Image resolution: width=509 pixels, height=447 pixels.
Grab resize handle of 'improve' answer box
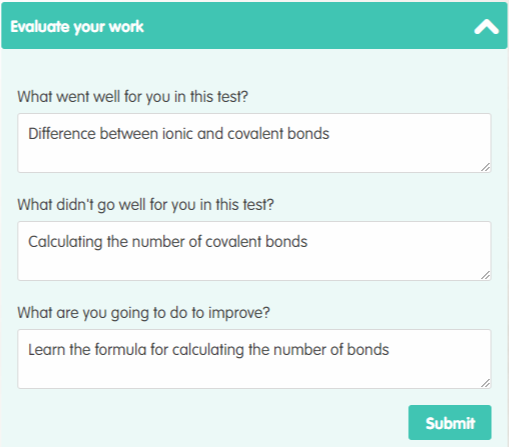486,383
